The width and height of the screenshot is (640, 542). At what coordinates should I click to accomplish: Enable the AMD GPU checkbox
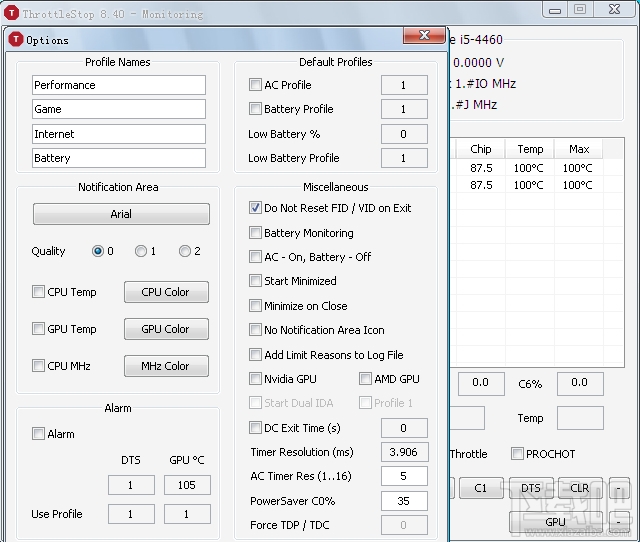click(x=366, y=379)
